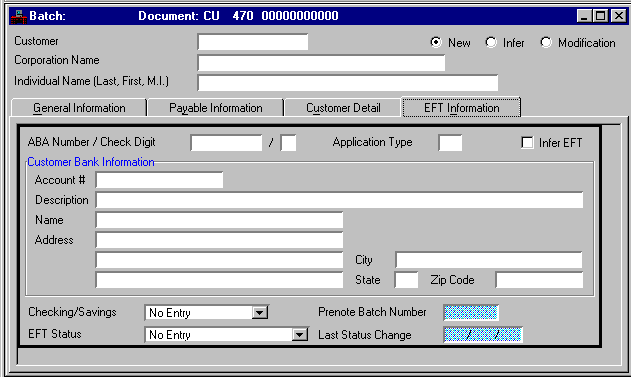Select the New radio button
This screenshot has height=377, width=631.
[x=436, y=42]
